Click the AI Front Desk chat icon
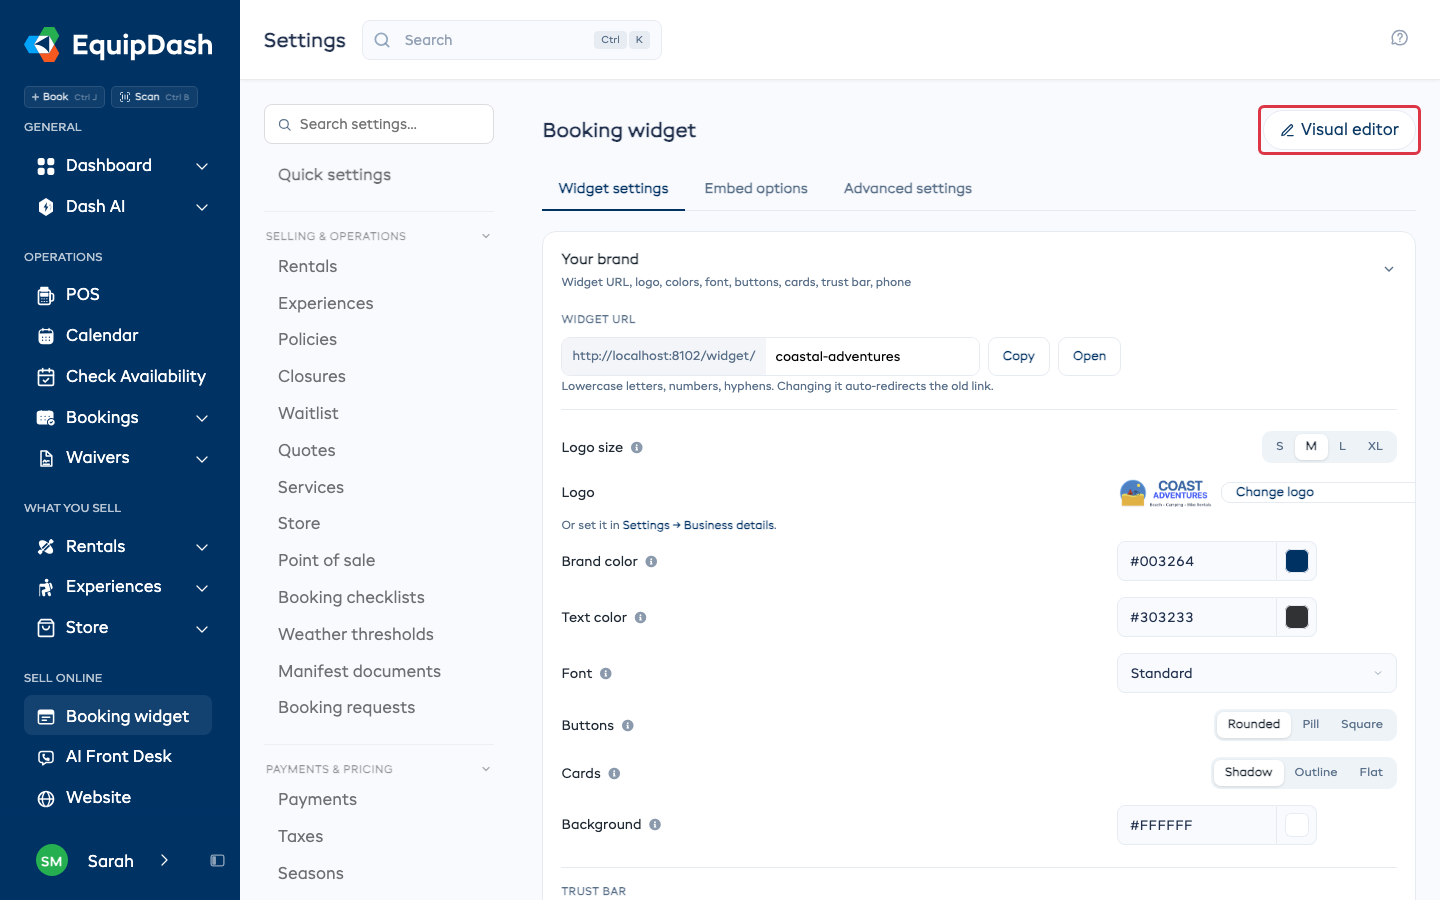 click(x=46, y=757)
